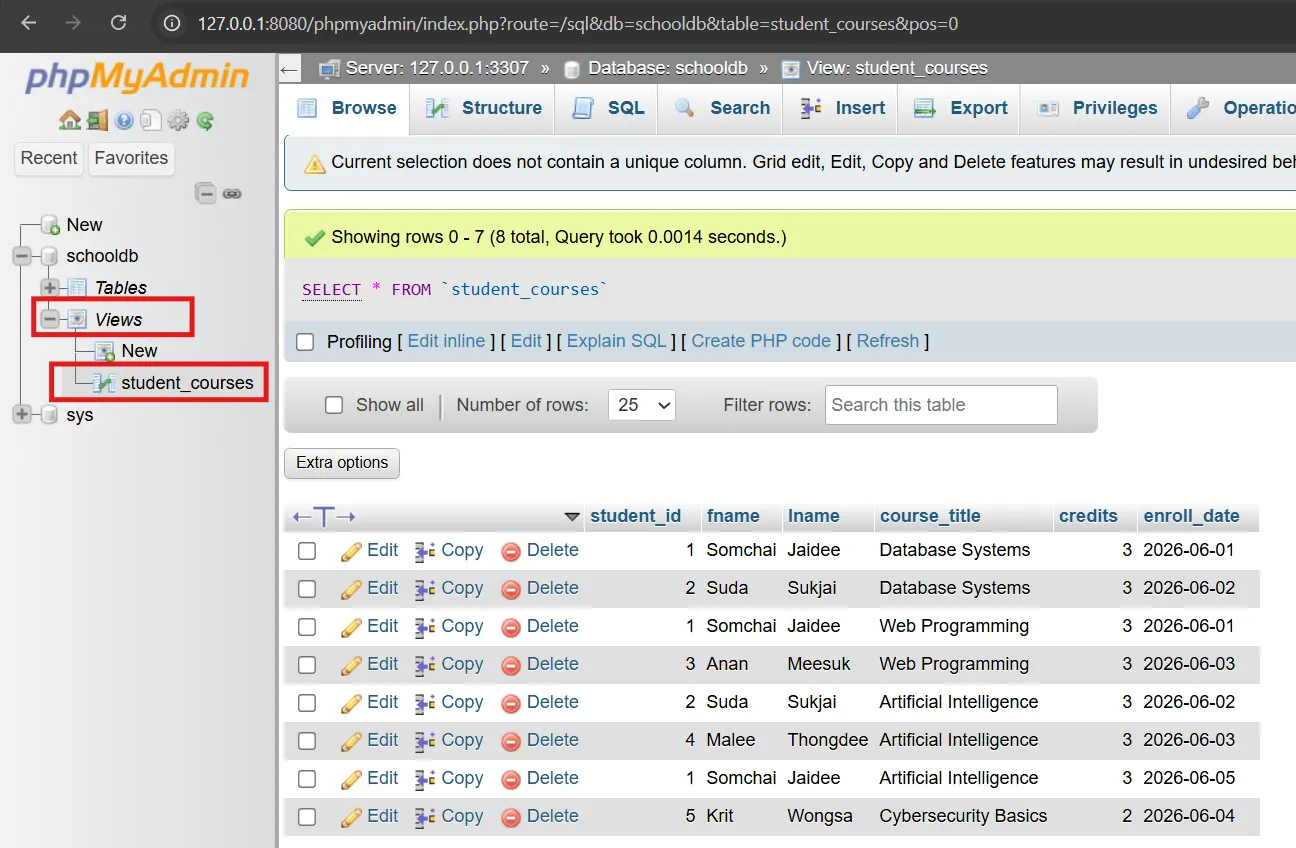Open the column options dropdown triangle
The width and height of the screenshot is (1296, 848).
(x=572, y=517)
